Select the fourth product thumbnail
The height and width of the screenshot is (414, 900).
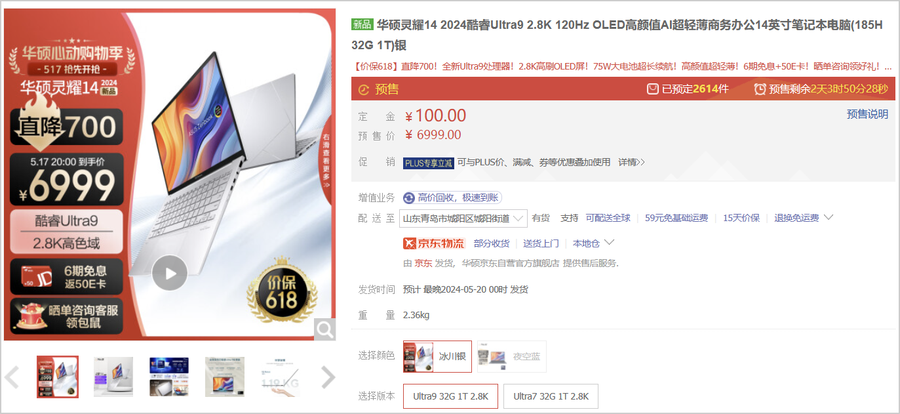224,377
